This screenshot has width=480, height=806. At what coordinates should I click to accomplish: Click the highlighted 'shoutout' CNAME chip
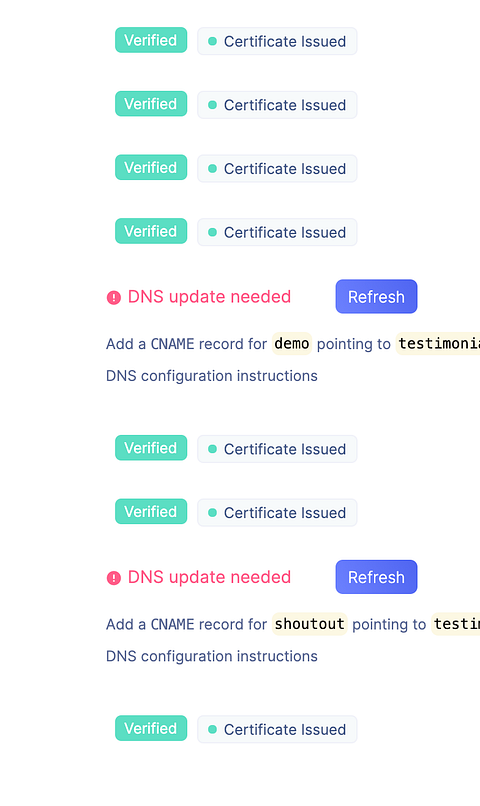(309, 624)
